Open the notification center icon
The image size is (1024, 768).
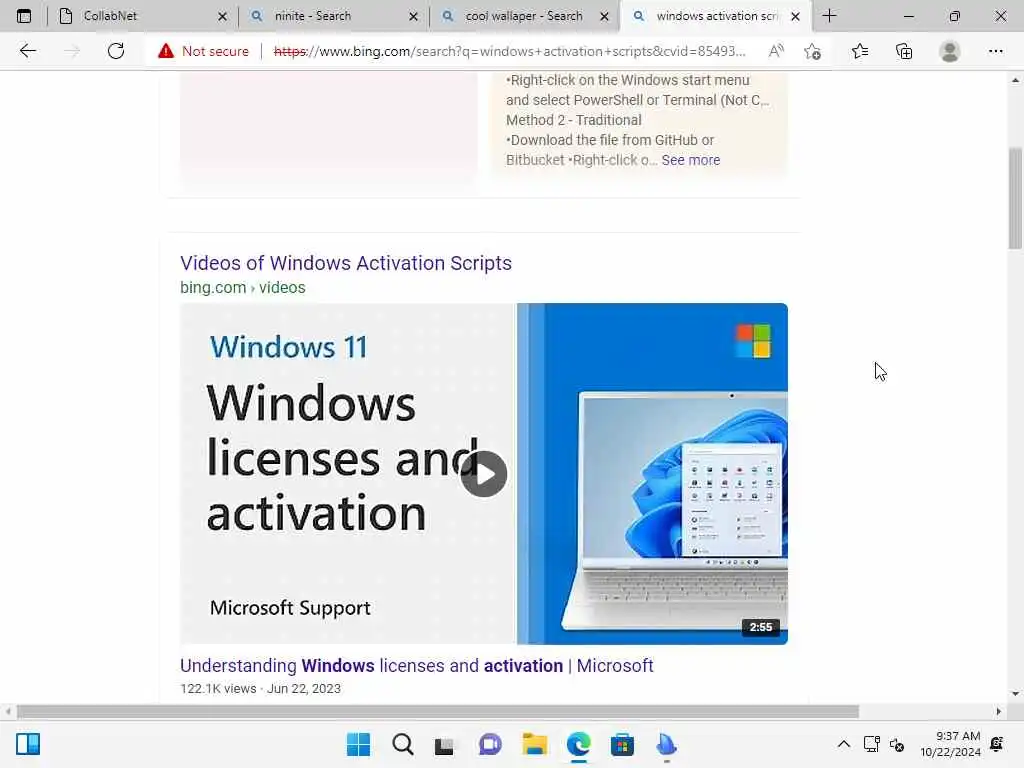click(x=997, y=744)
